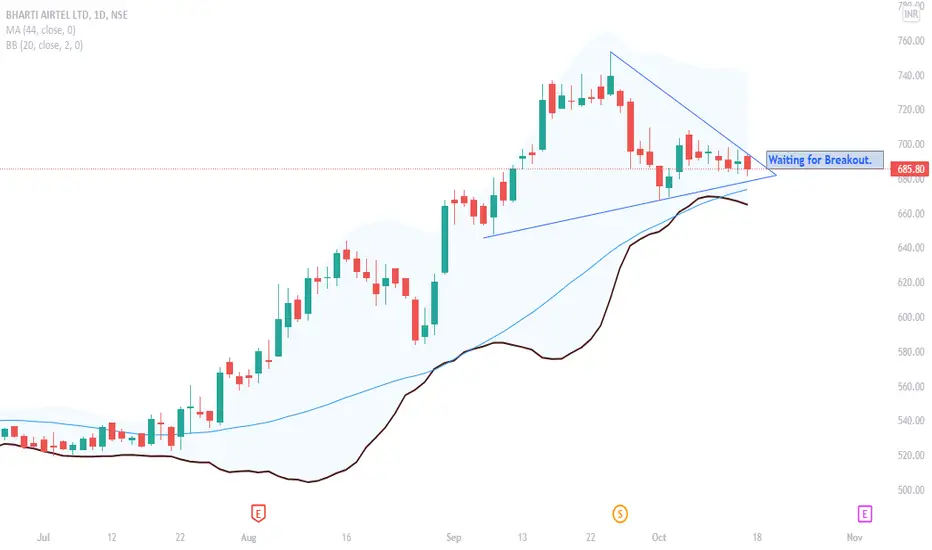932x550 pixels.
Task: Click the red 685.80 current price label
Action: (x=911, y=169)
